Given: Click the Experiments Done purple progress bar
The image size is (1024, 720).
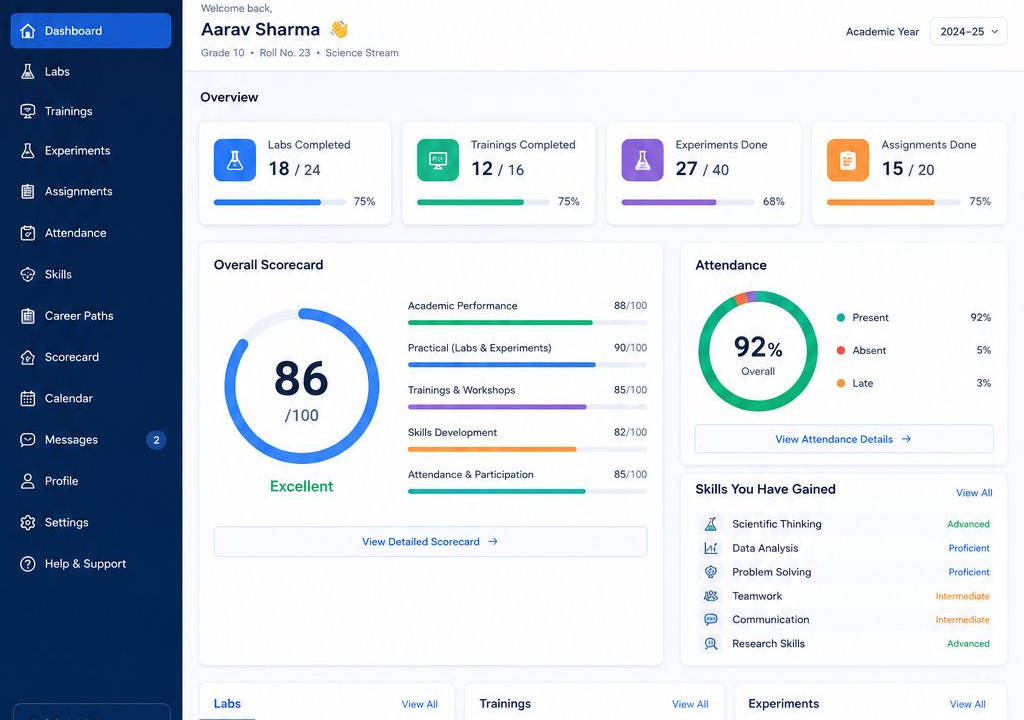Looking at the screenshot, I should 688,203.
